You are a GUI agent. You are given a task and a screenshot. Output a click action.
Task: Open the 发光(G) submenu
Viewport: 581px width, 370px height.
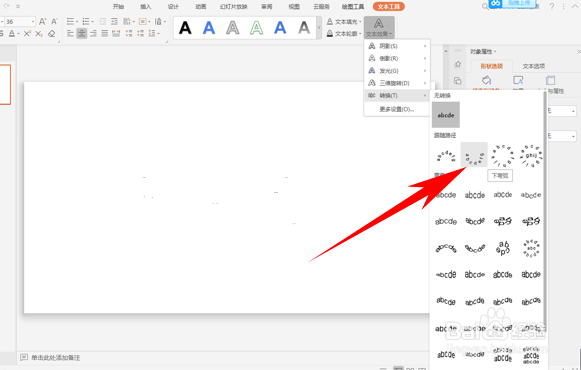[397, 71]
